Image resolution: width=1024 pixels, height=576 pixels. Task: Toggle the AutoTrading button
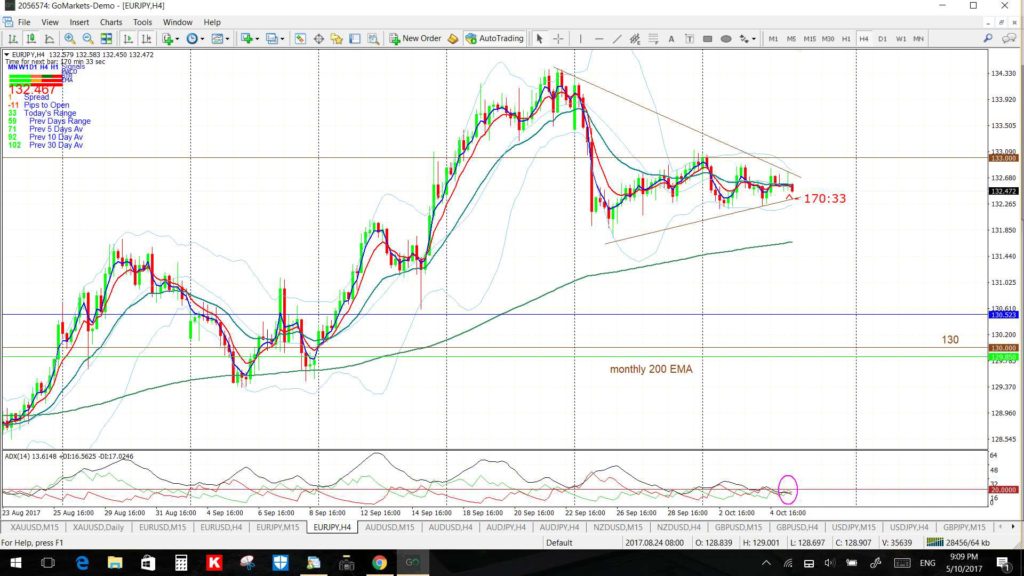495,39
